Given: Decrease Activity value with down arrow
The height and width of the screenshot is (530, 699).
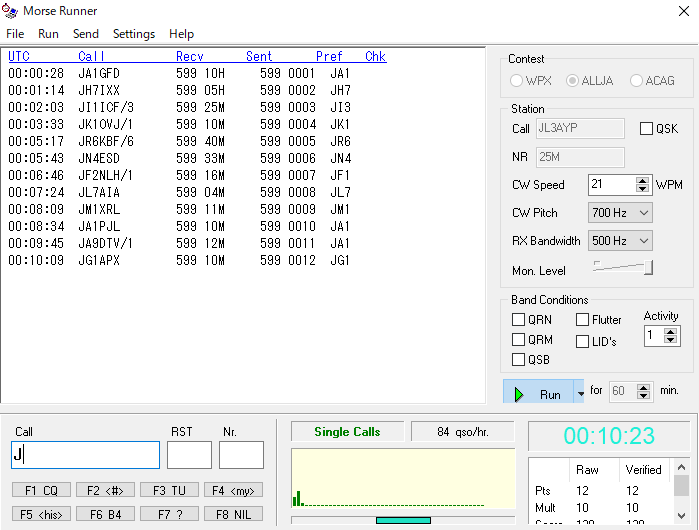Looking at the screenshot, I should (x=670, y=340).
